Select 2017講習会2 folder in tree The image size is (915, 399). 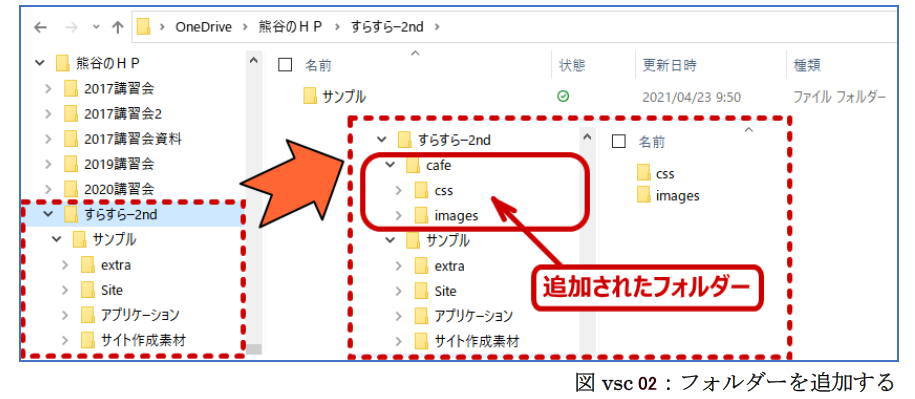tap(123, 114)
